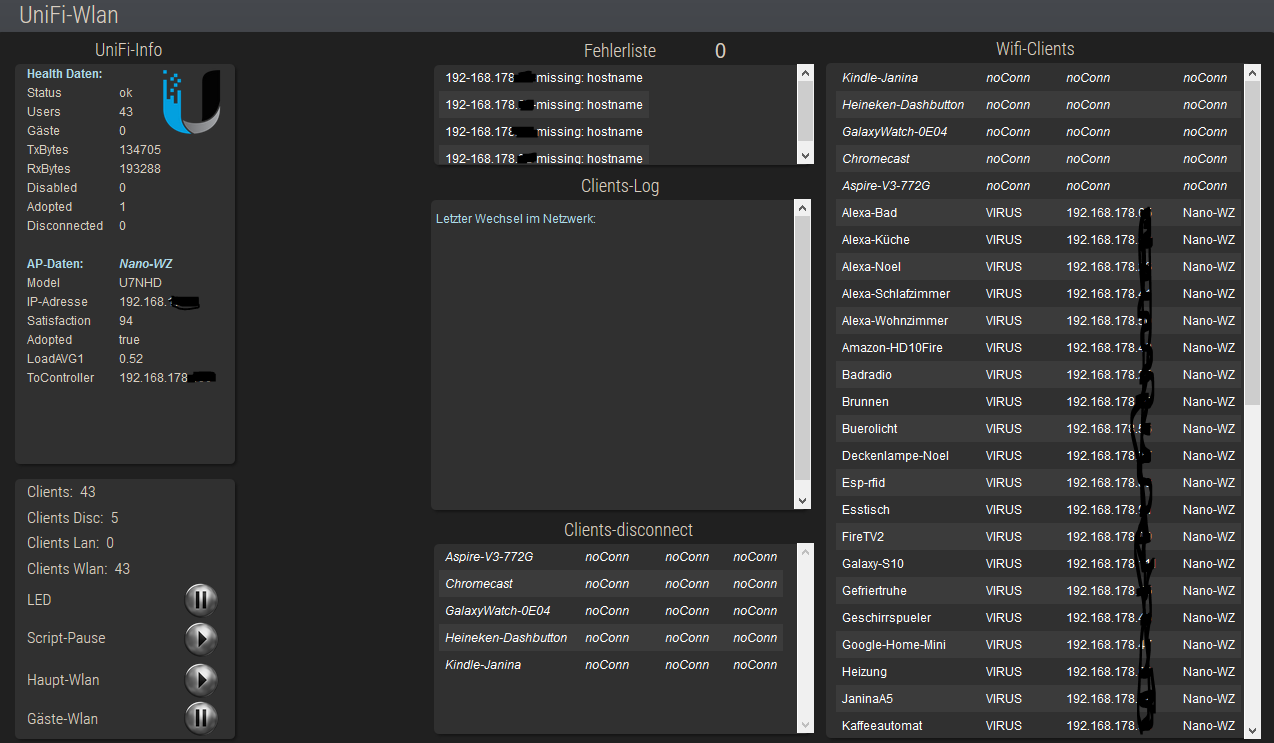The image size is (1274, 743).
Task: Click up arrow of Clients-Log scrollbar
Action: click(802, 207)
